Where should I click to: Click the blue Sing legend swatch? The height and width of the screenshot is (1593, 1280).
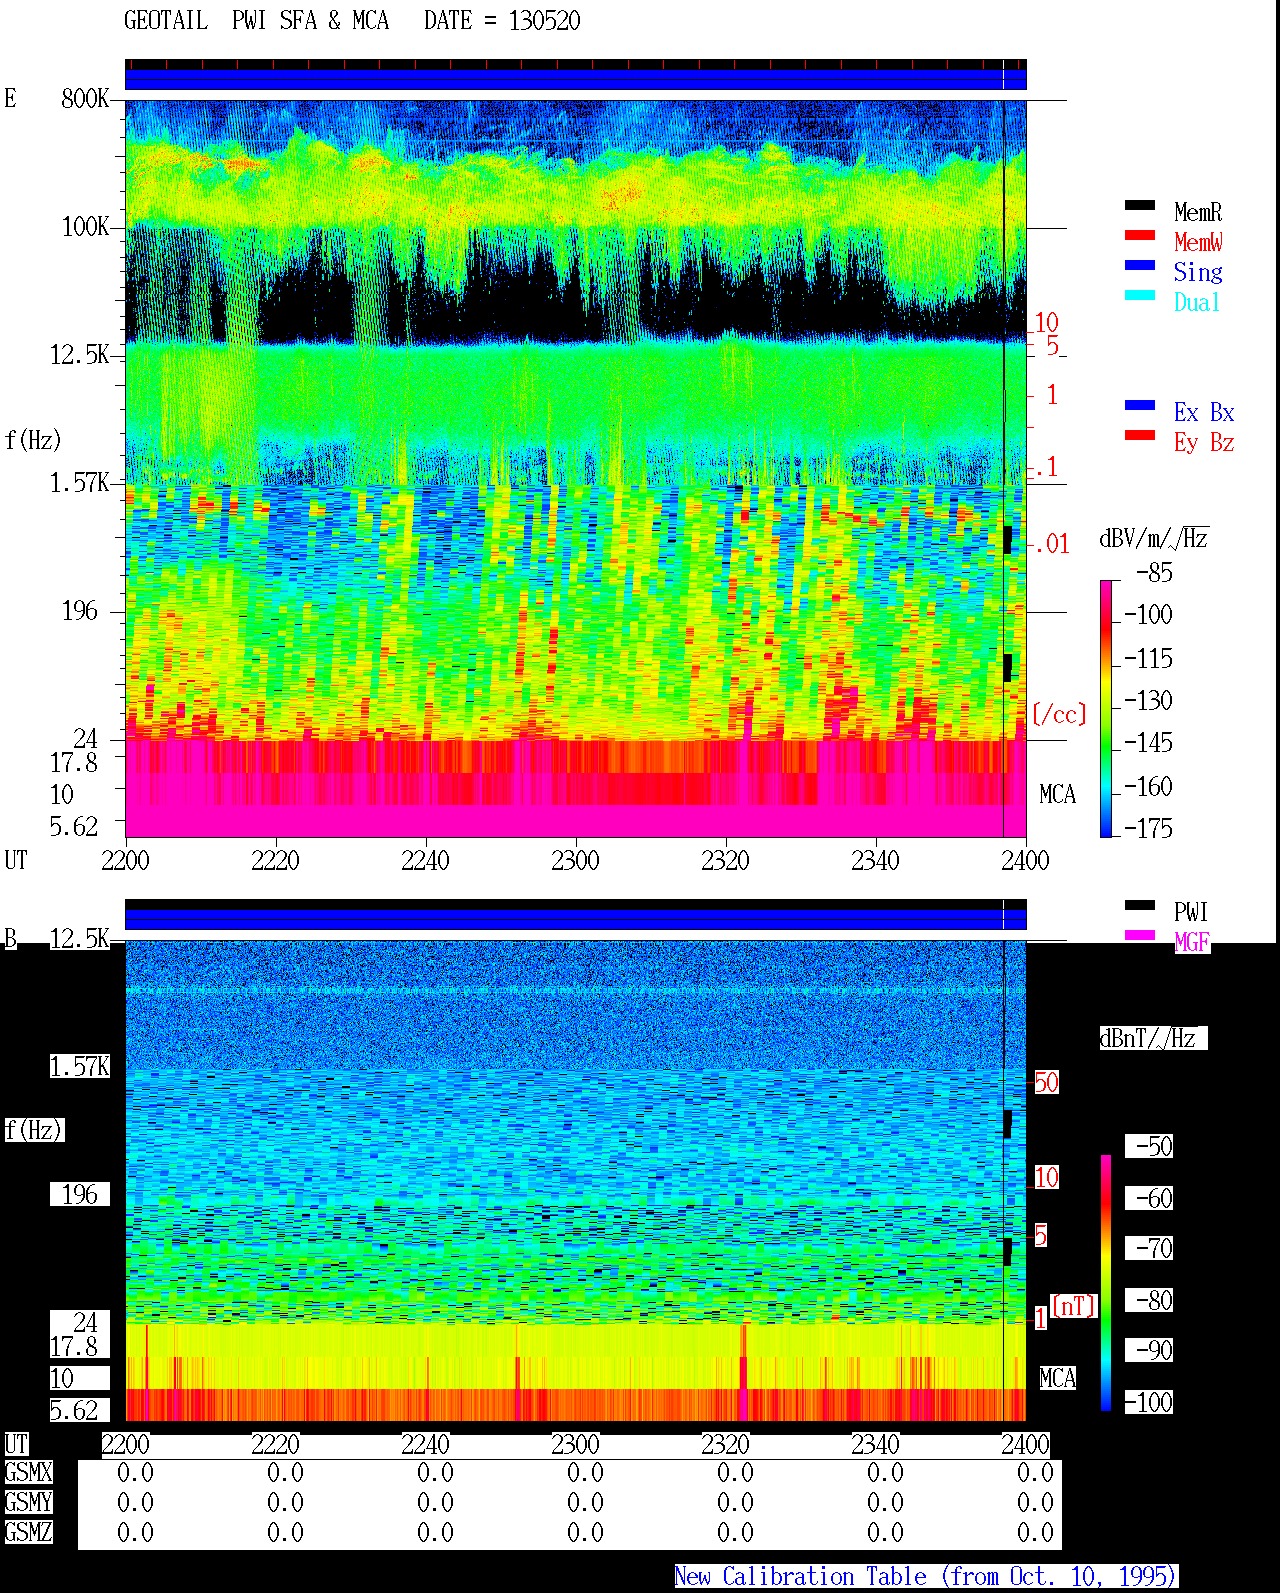point(1139,266)
